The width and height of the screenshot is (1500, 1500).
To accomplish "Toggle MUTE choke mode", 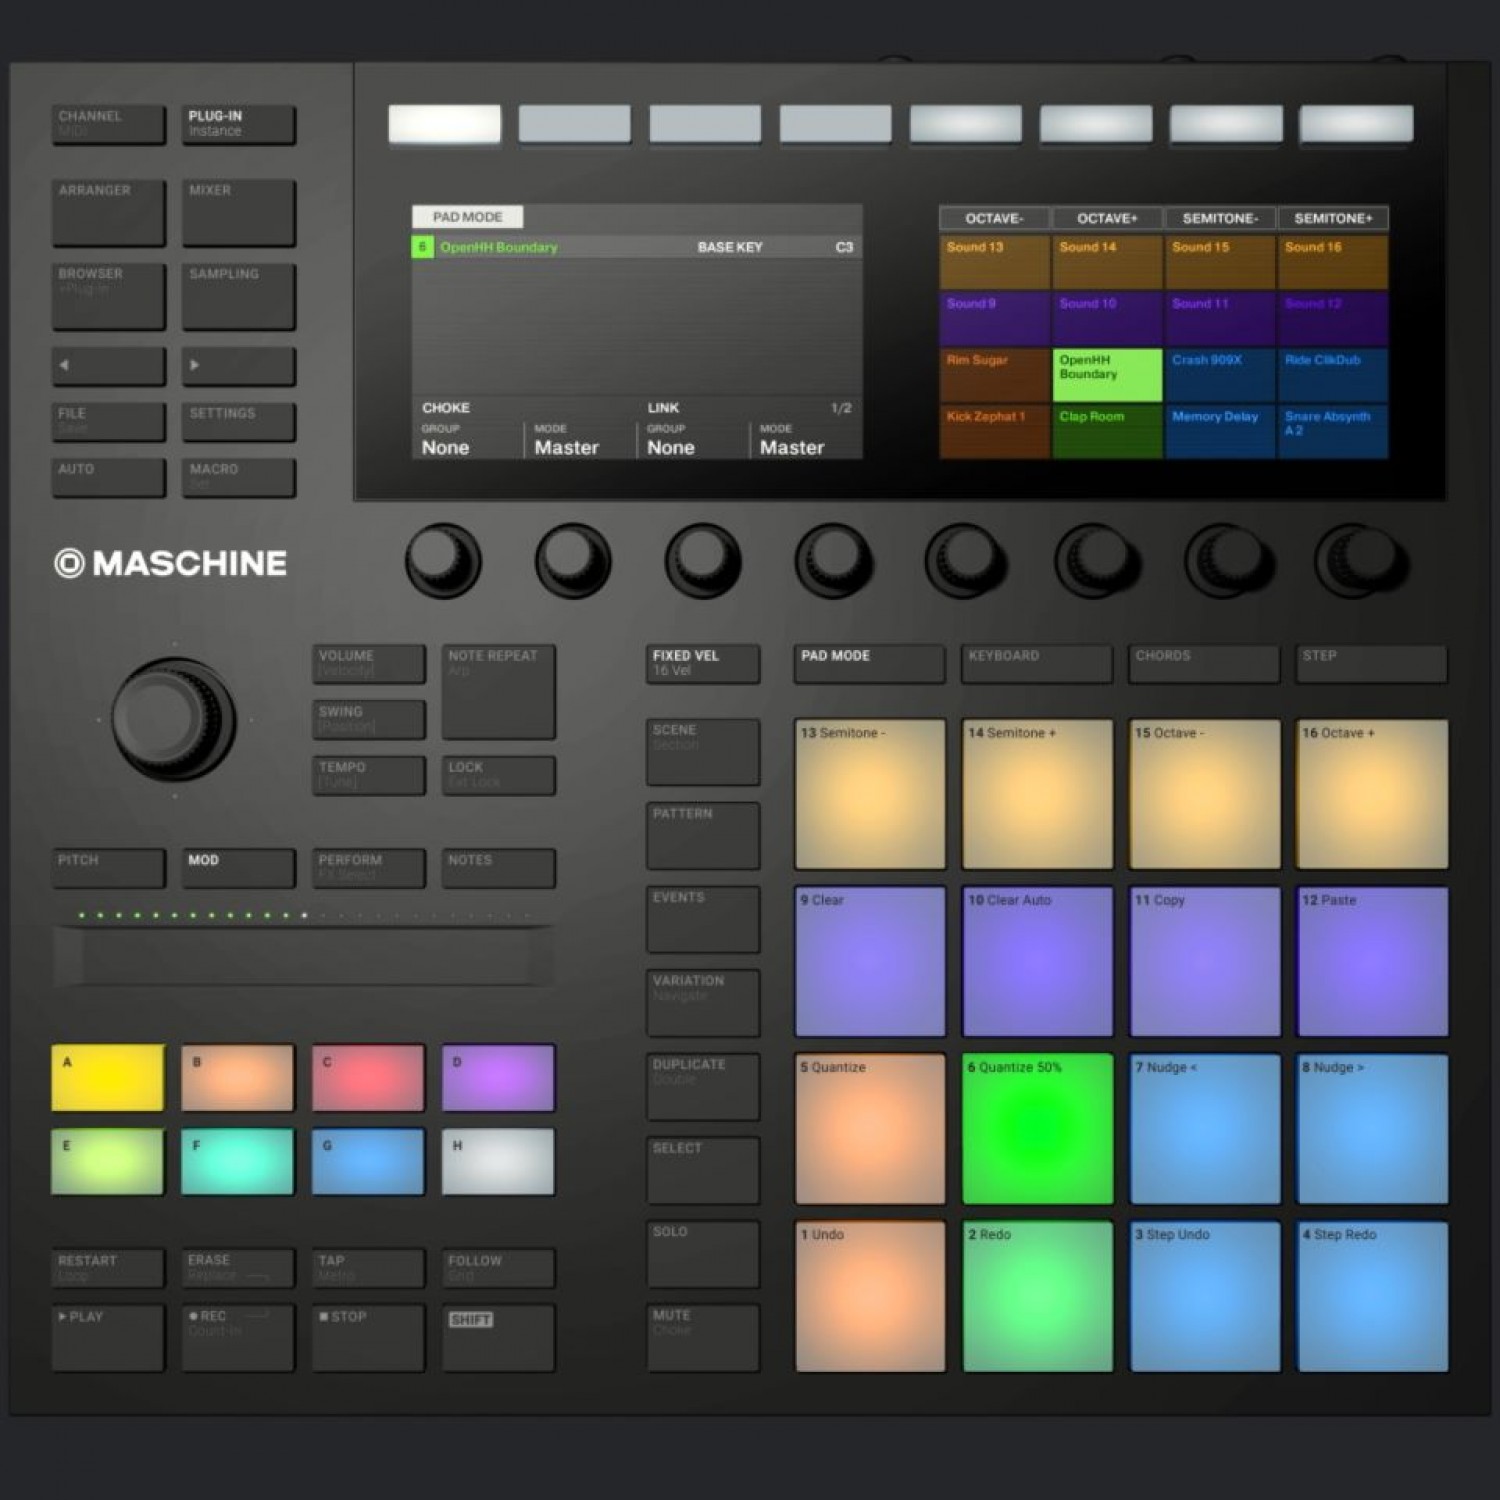I will coord(703,1335).
